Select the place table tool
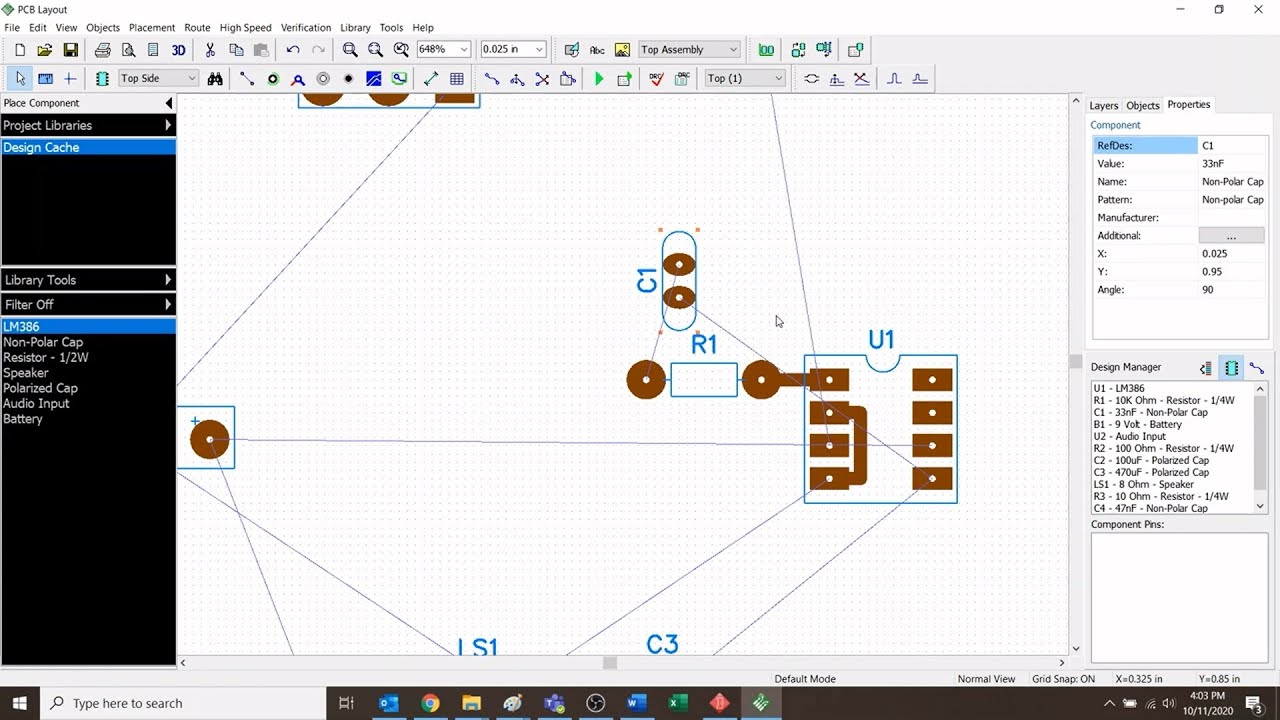Image resolution: width=1280 pixels, height=720 pixels. click(457, 78)
